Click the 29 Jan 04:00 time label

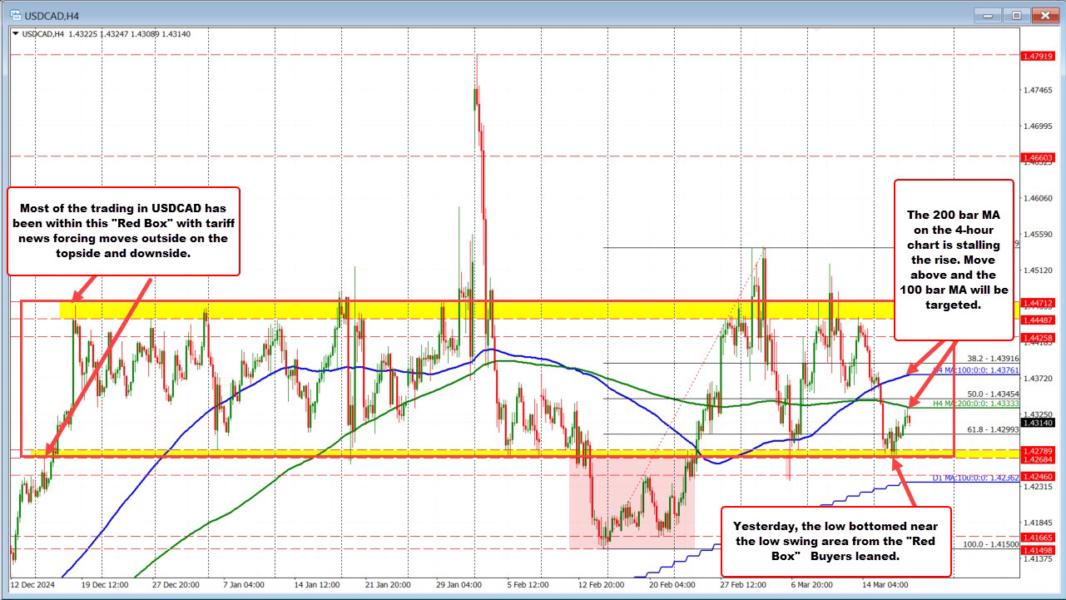(458, 584)
